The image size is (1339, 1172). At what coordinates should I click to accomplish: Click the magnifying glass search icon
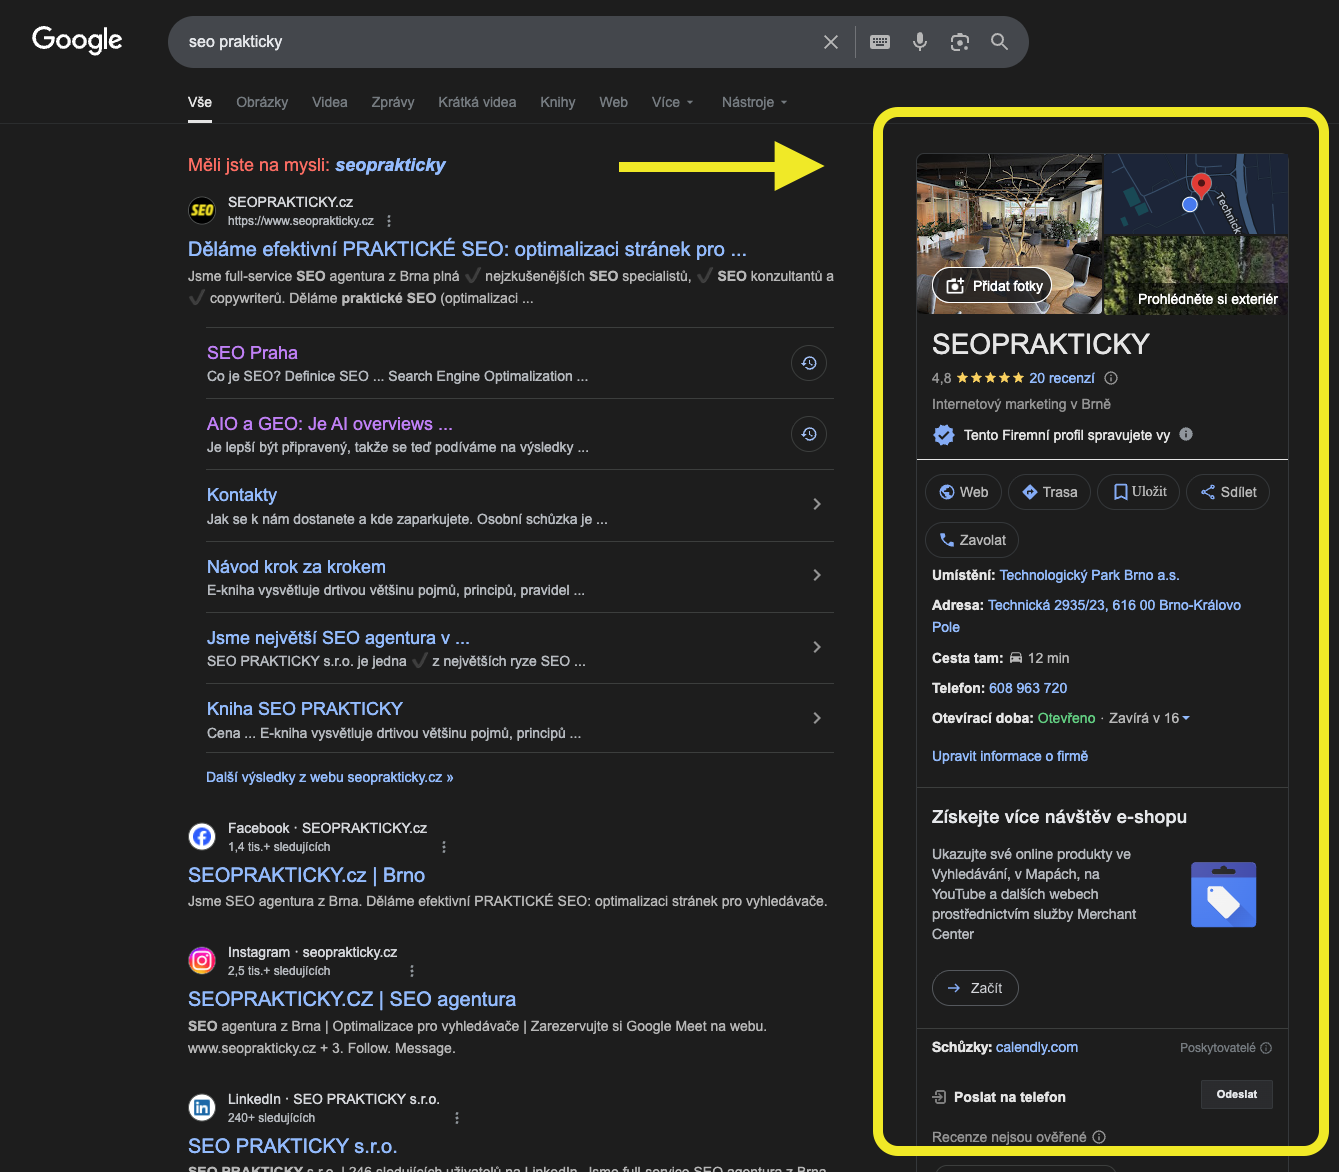(x=999, y=42)
